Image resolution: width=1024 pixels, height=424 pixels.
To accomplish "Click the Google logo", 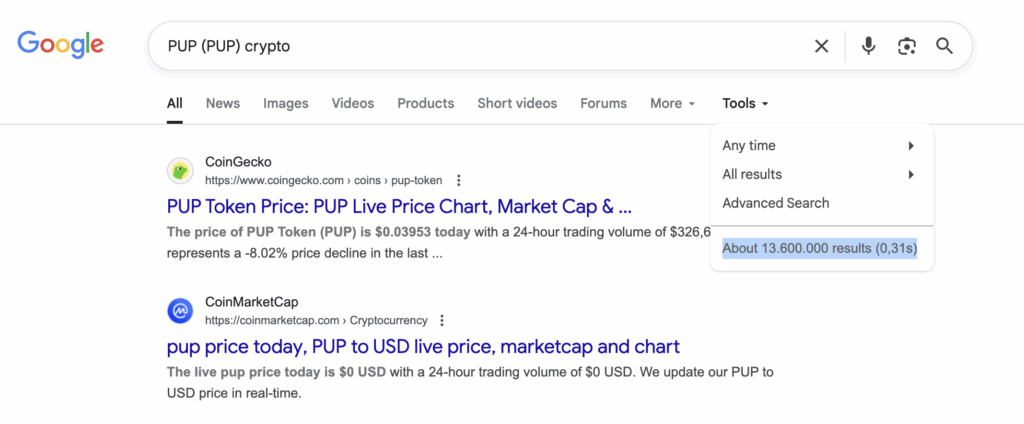I will (61, 44).
